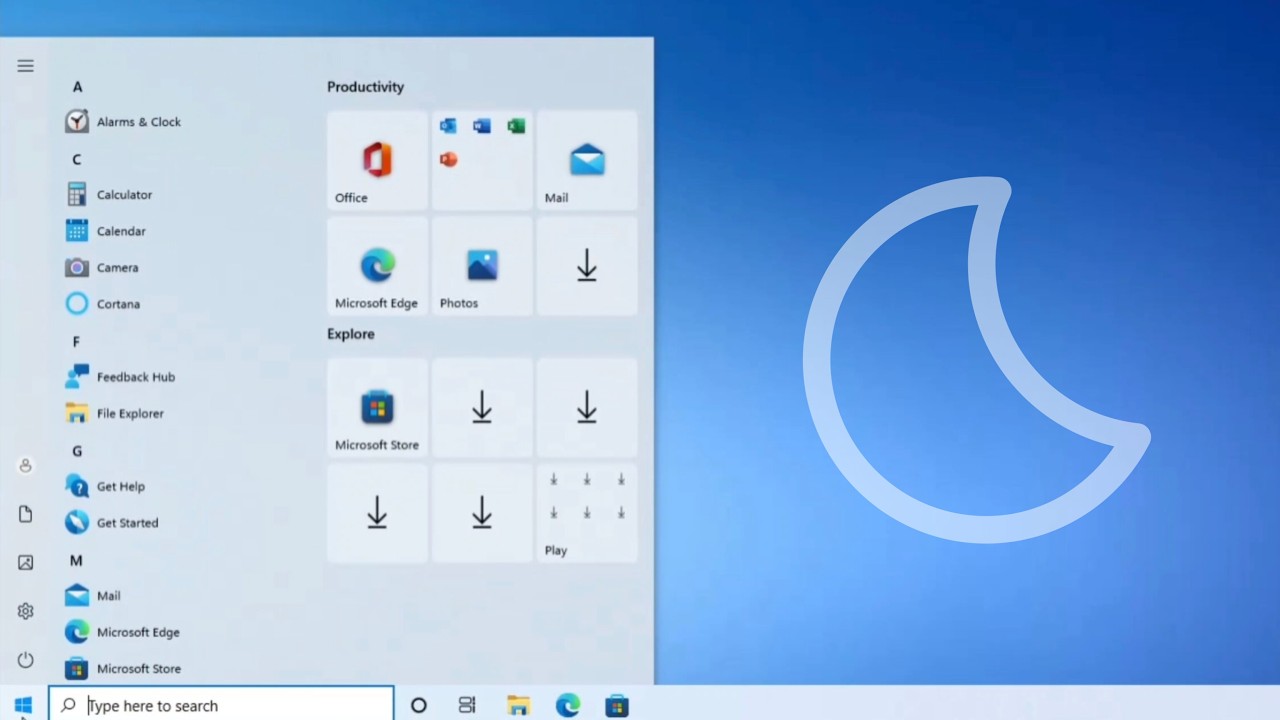Open the Mail tile in Productivity

[587, 161]
